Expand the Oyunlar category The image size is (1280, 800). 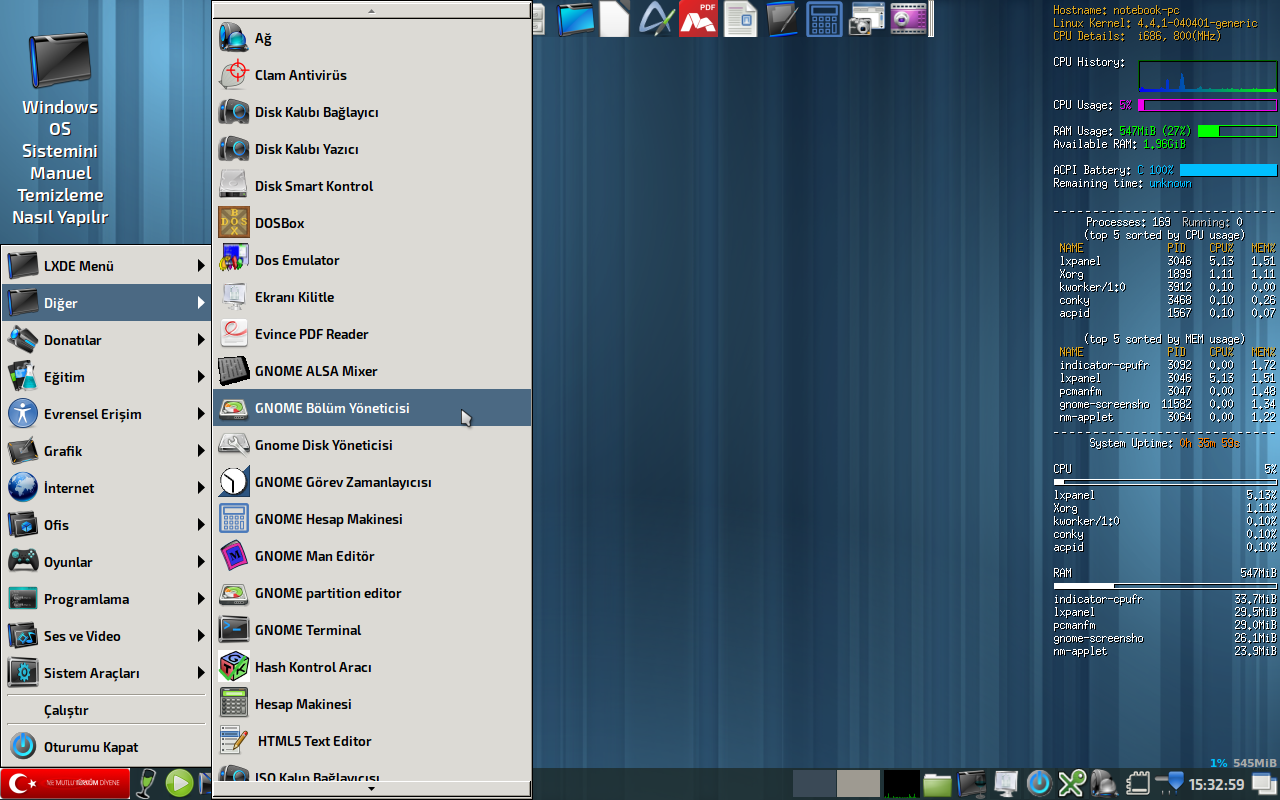(x=107, y=562)
